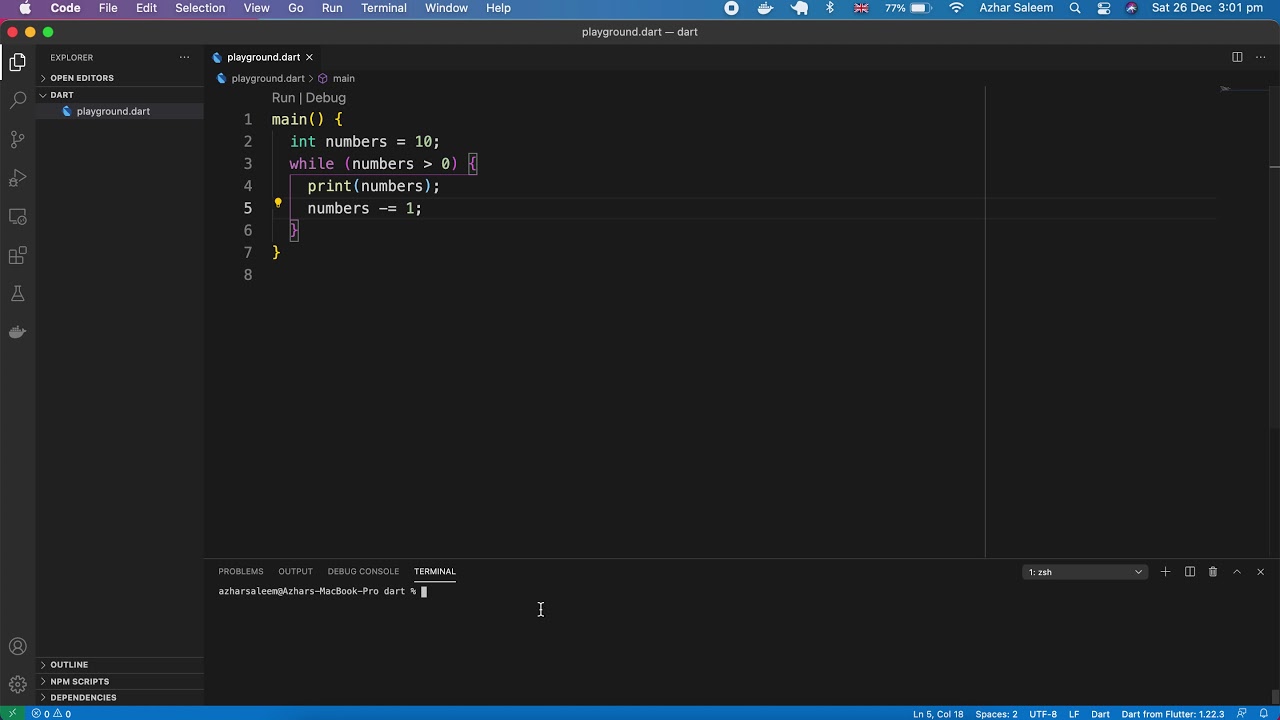
Task: Open the Remote Explorer icon
Action: [17, 217]
